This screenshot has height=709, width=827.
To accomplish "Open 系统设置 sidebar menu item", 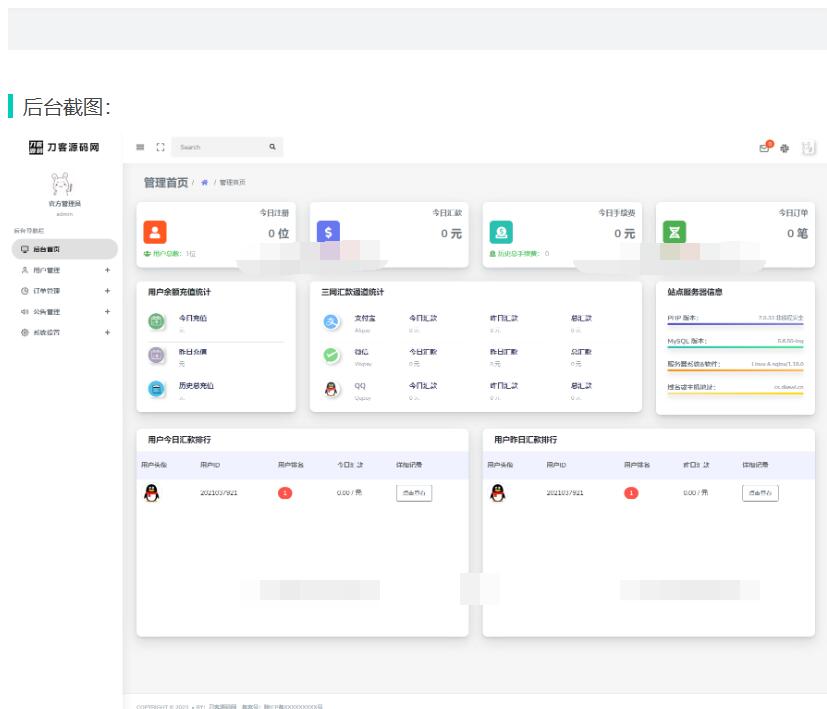I will pyautogui.click(x=47, y=332).
